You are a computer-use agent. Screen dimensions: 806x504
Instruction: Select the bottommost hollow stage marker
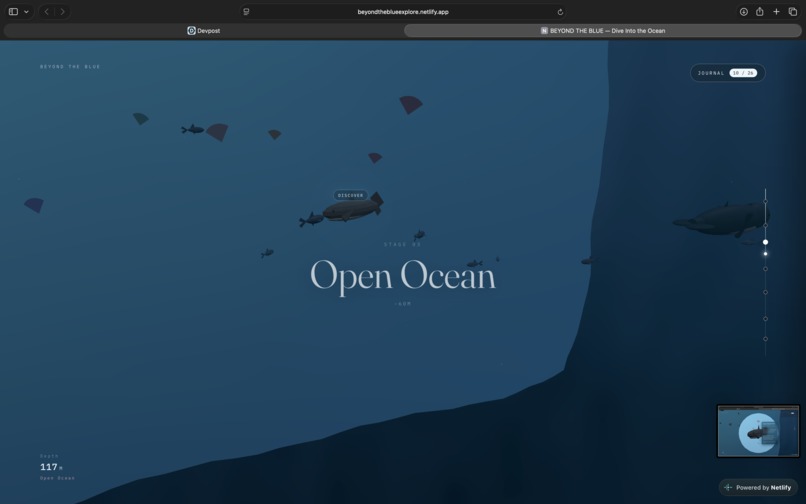coord(765,339)
